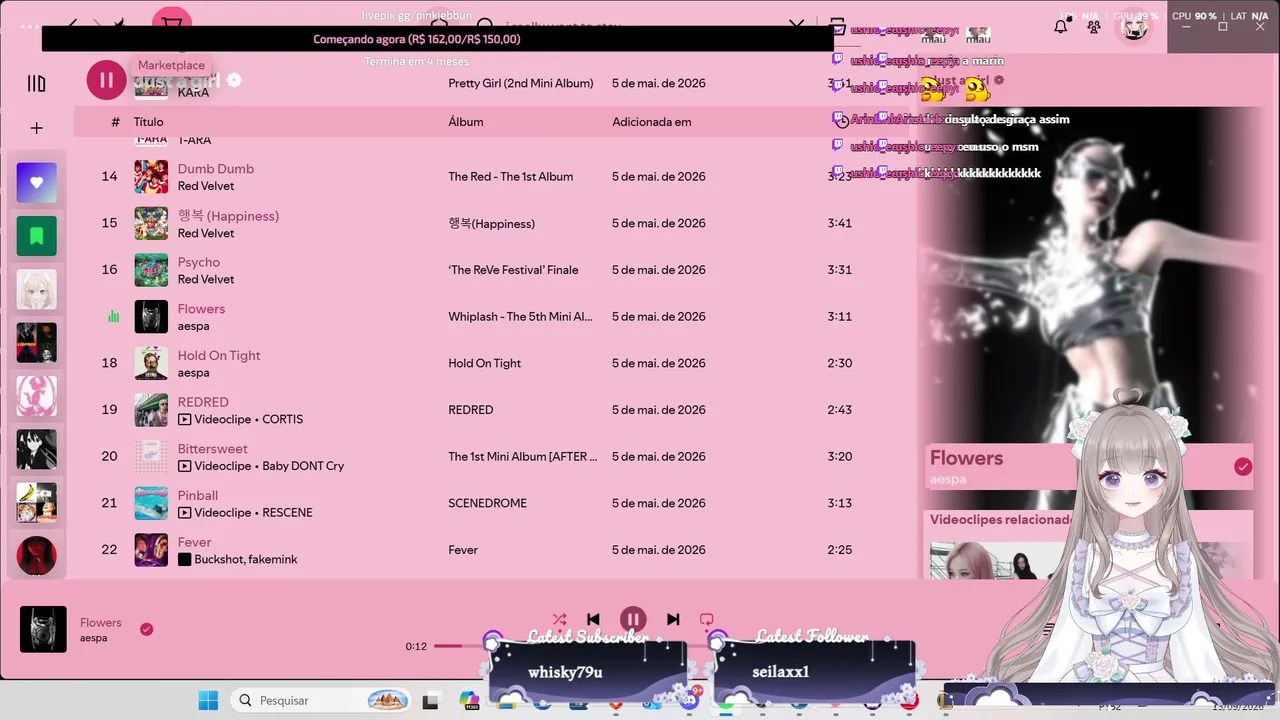The image size is (1280, 720).
Task: Click the explicit badge on the Fever row
Action: pyautogui.click(x=184, y=560)
